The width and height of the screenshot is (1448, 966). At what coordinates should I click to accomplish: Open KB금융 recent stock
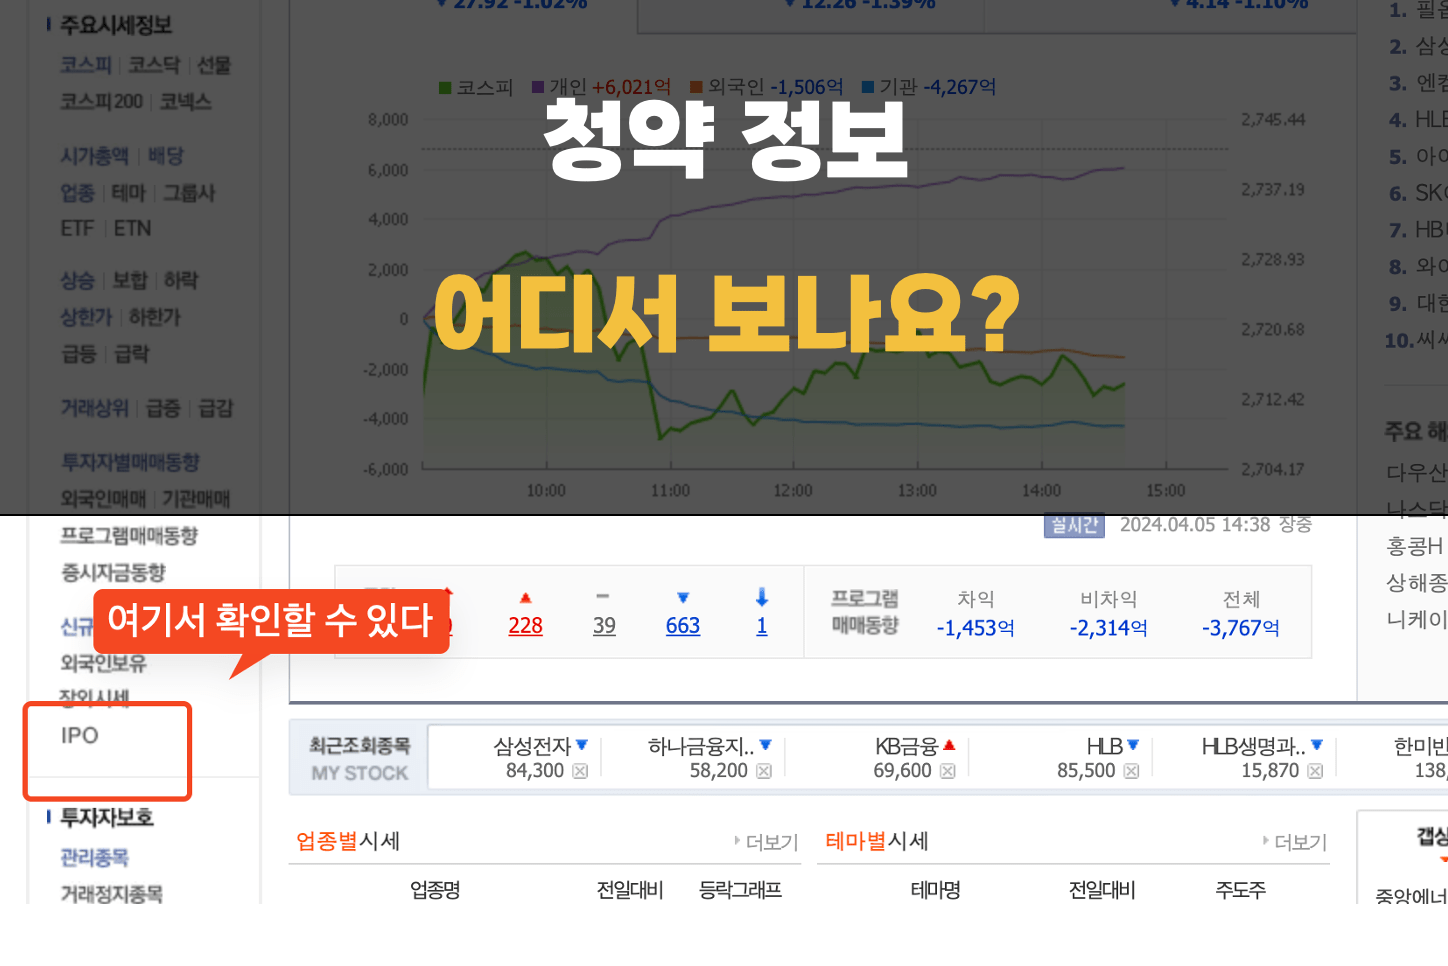click(907, 746)
